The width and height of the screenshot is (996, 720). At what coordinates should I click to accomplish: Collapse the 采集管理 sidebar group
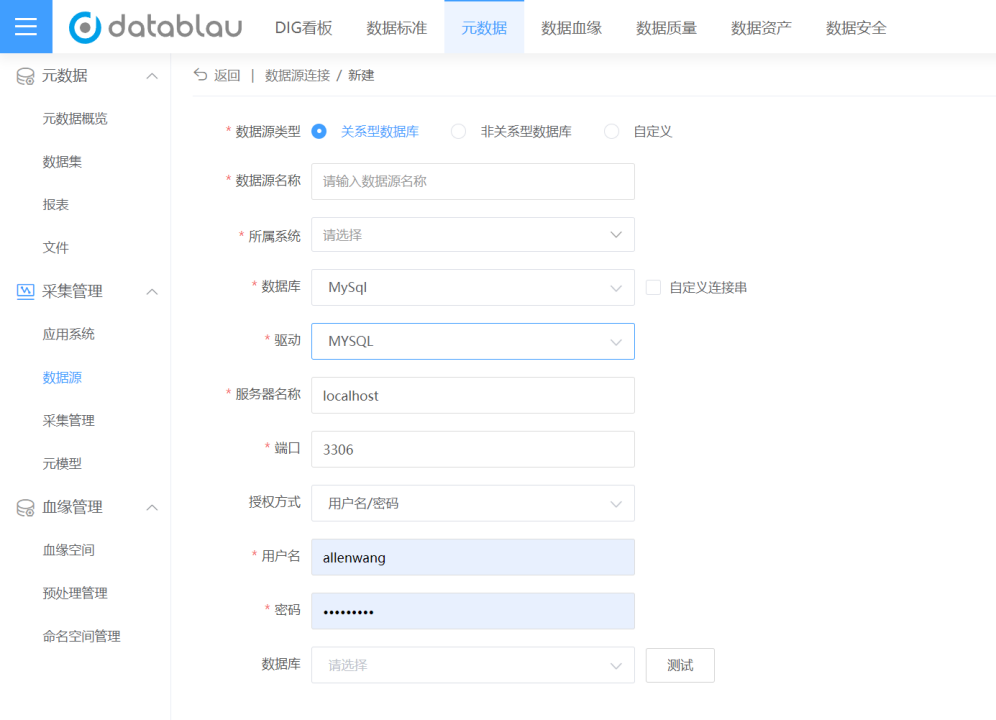[152, 292]
